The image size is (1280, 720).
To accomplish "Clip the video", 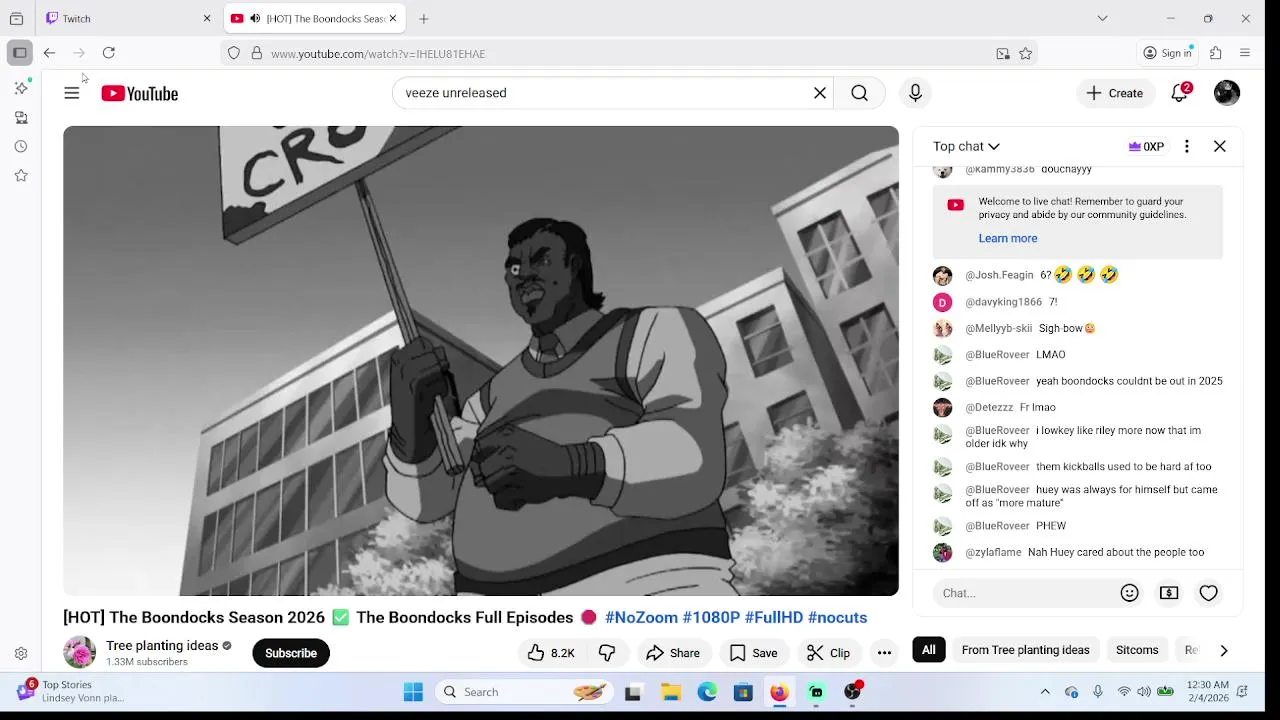I will (828, 653).
